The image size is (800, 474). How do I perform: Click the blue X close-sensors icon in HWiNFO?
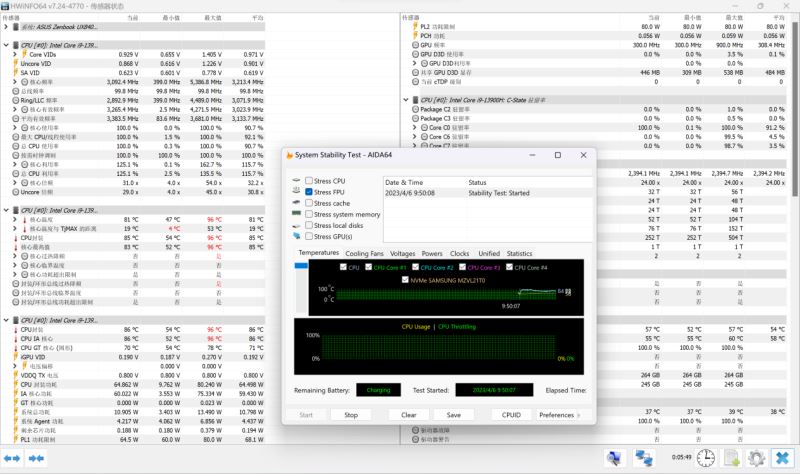782,458
